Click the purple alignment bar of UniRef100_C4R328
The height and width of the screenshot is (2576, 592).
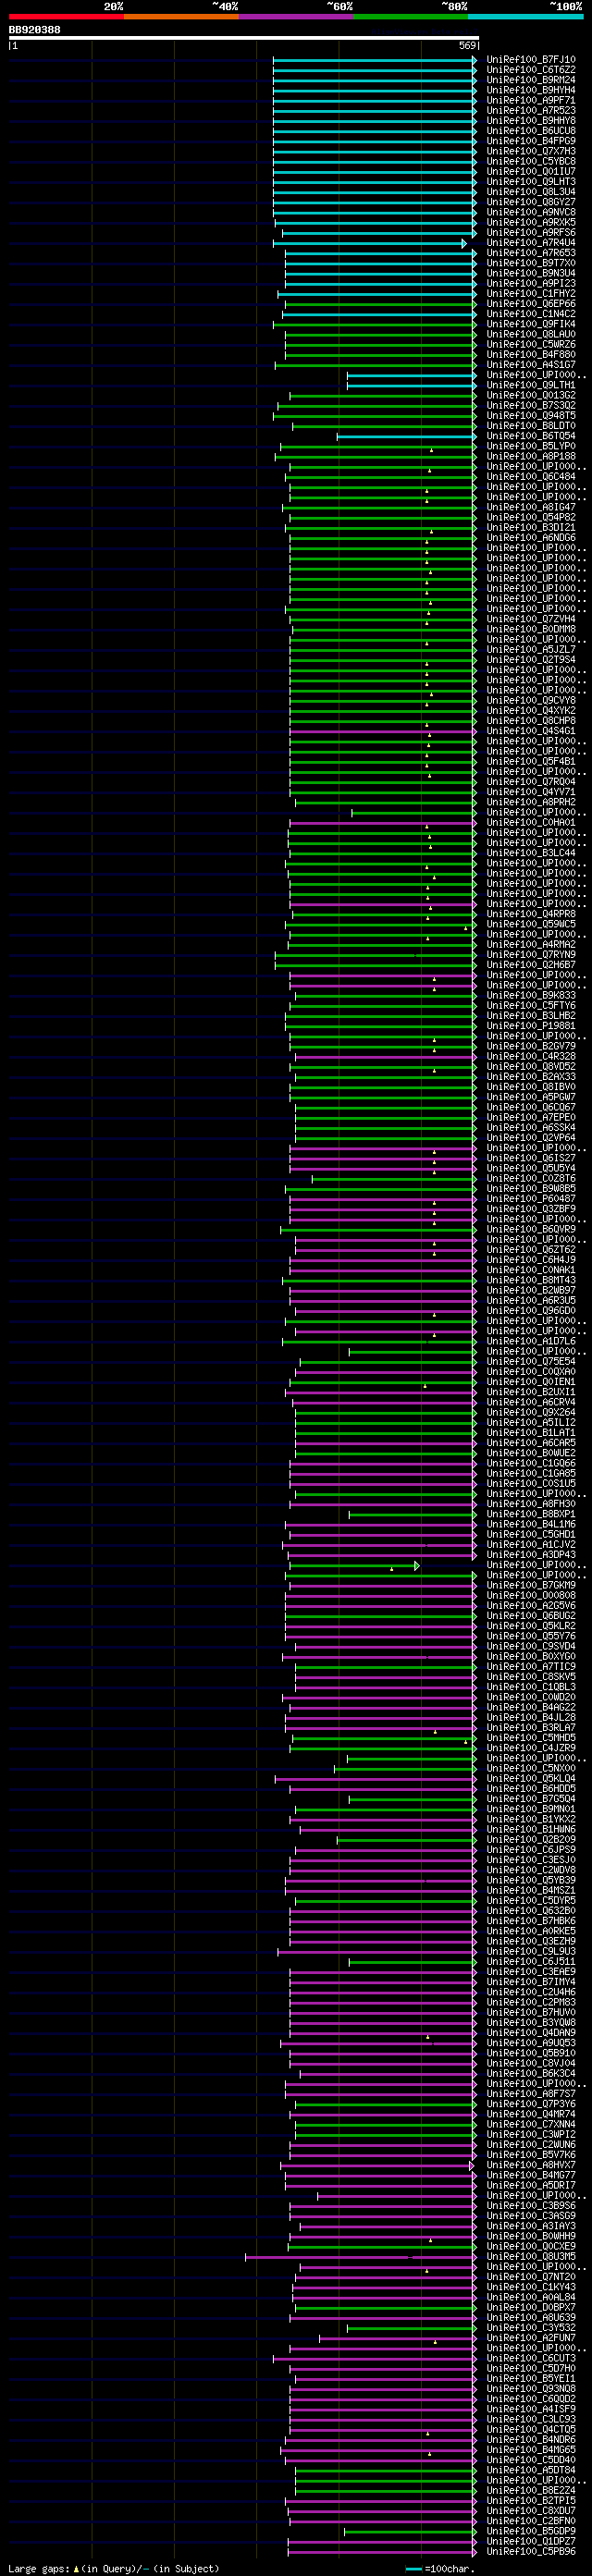point(386,1057)
